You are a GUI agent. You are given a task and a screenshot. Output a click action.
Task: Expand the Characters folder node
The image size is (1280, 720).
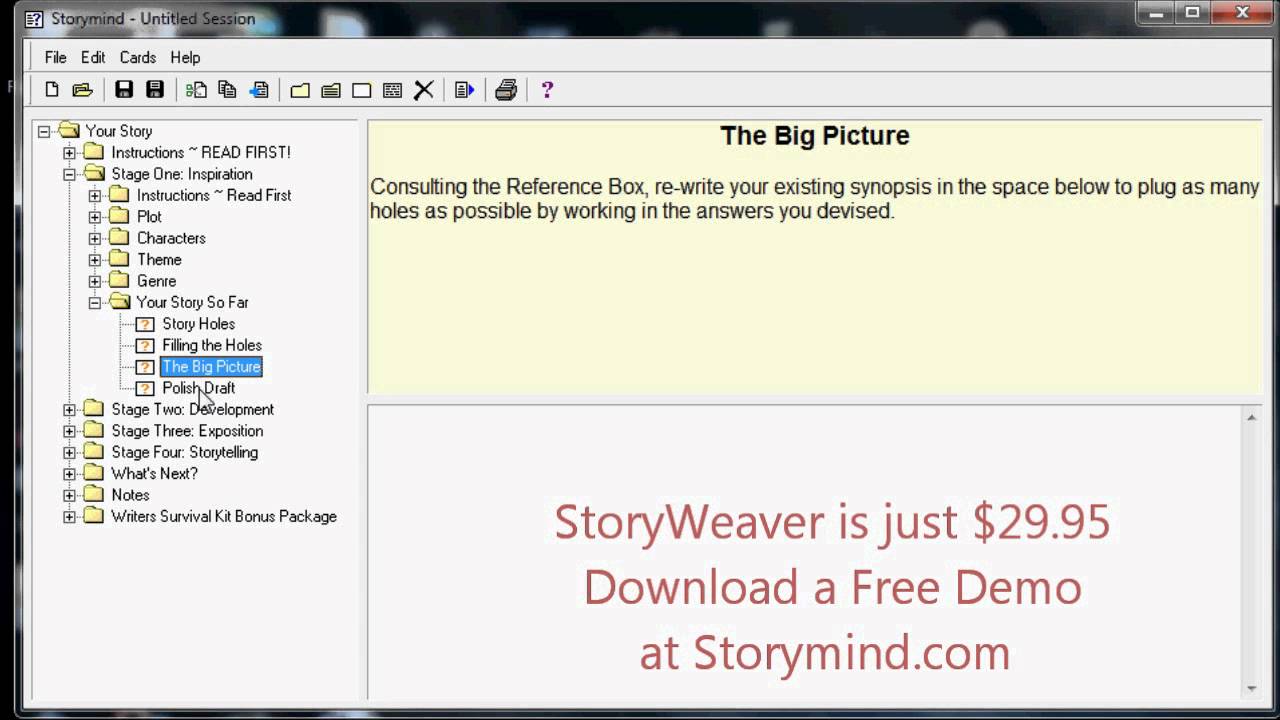[x=95, y=238]
